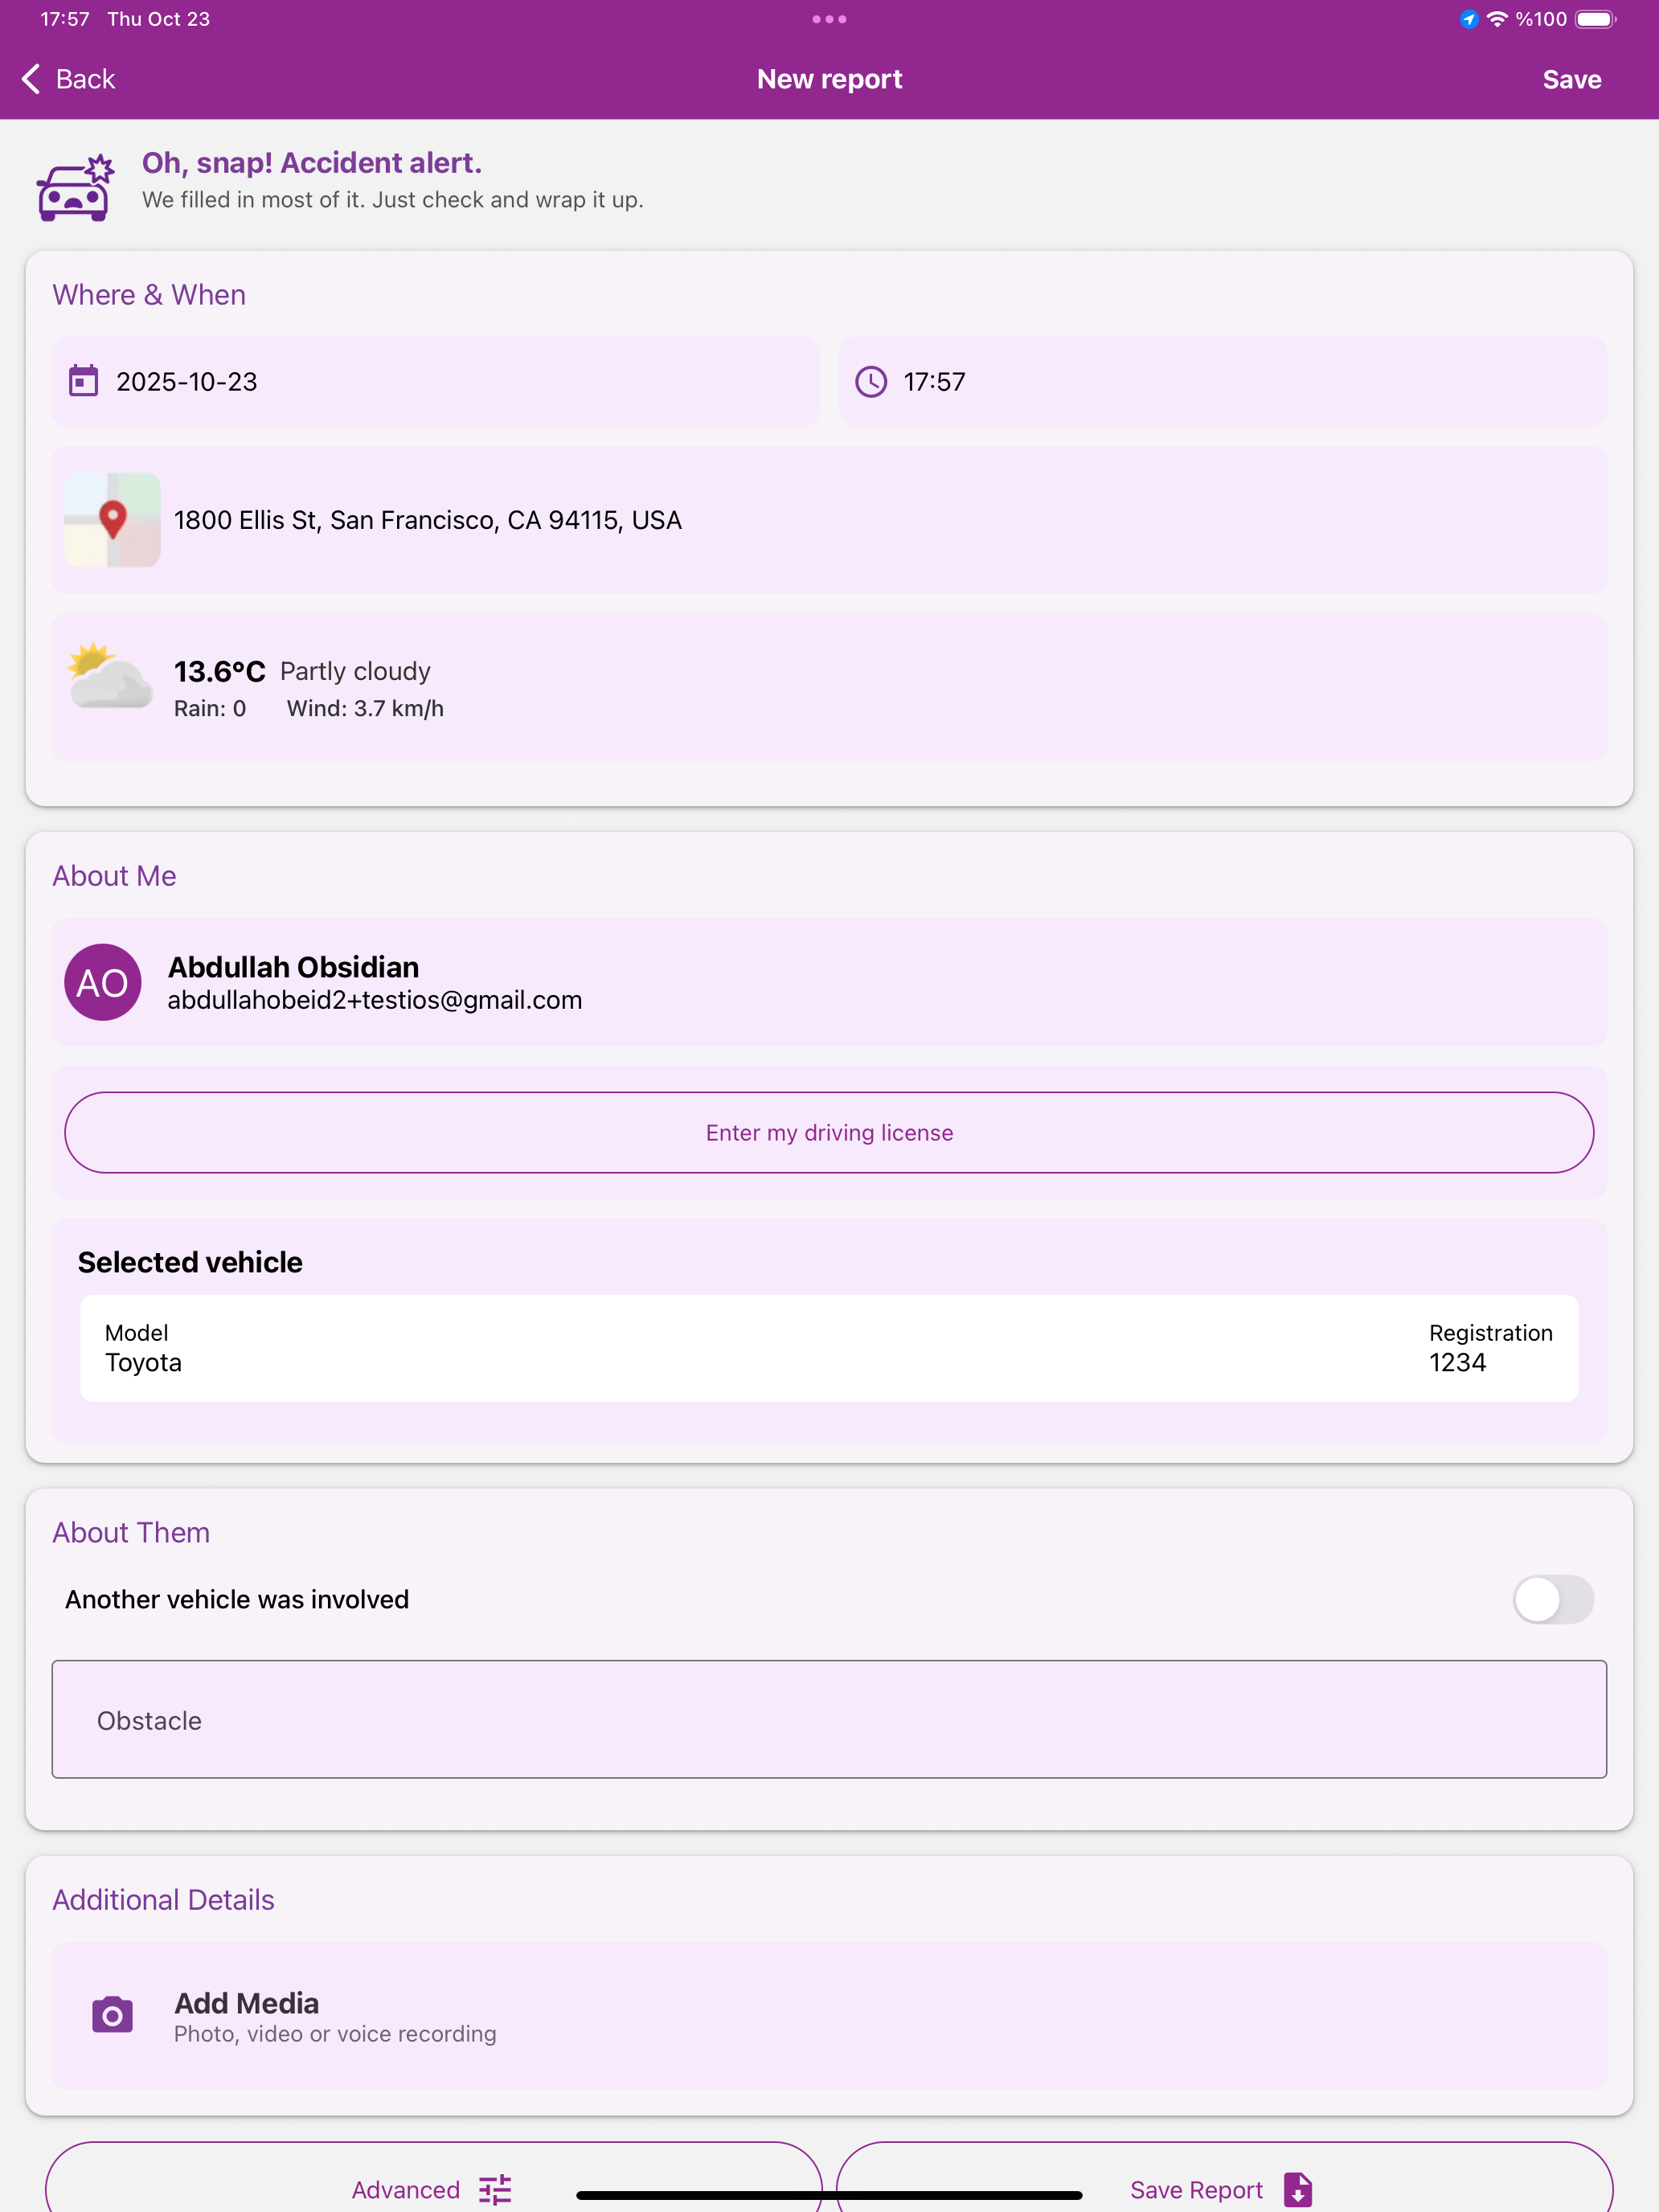This screenshot has height=2212, width=1659.
Task: Open the map pin thumbnail
Action: pyautogui.click(x=112, y=520)
